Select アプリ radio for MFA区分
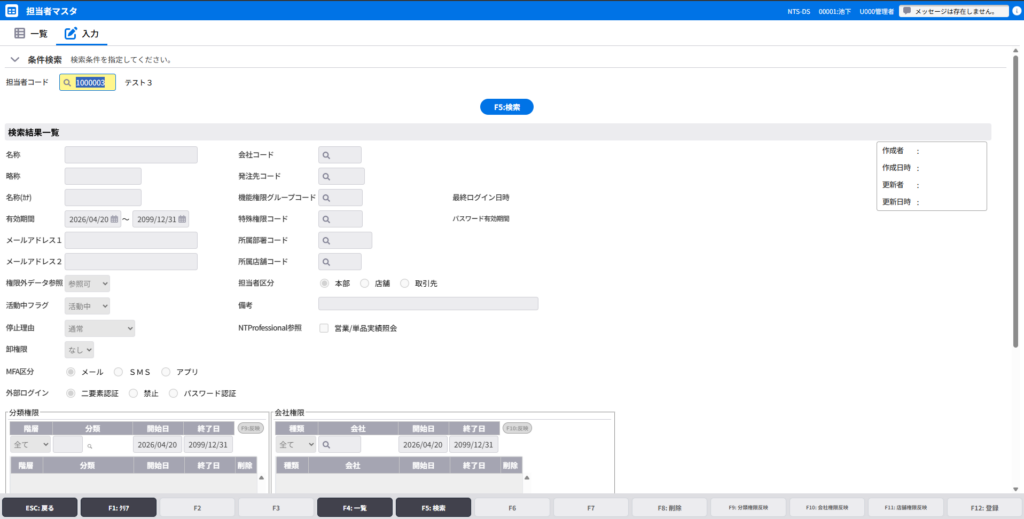This screenshot has width=1024, height=519. tap(166, 371)
